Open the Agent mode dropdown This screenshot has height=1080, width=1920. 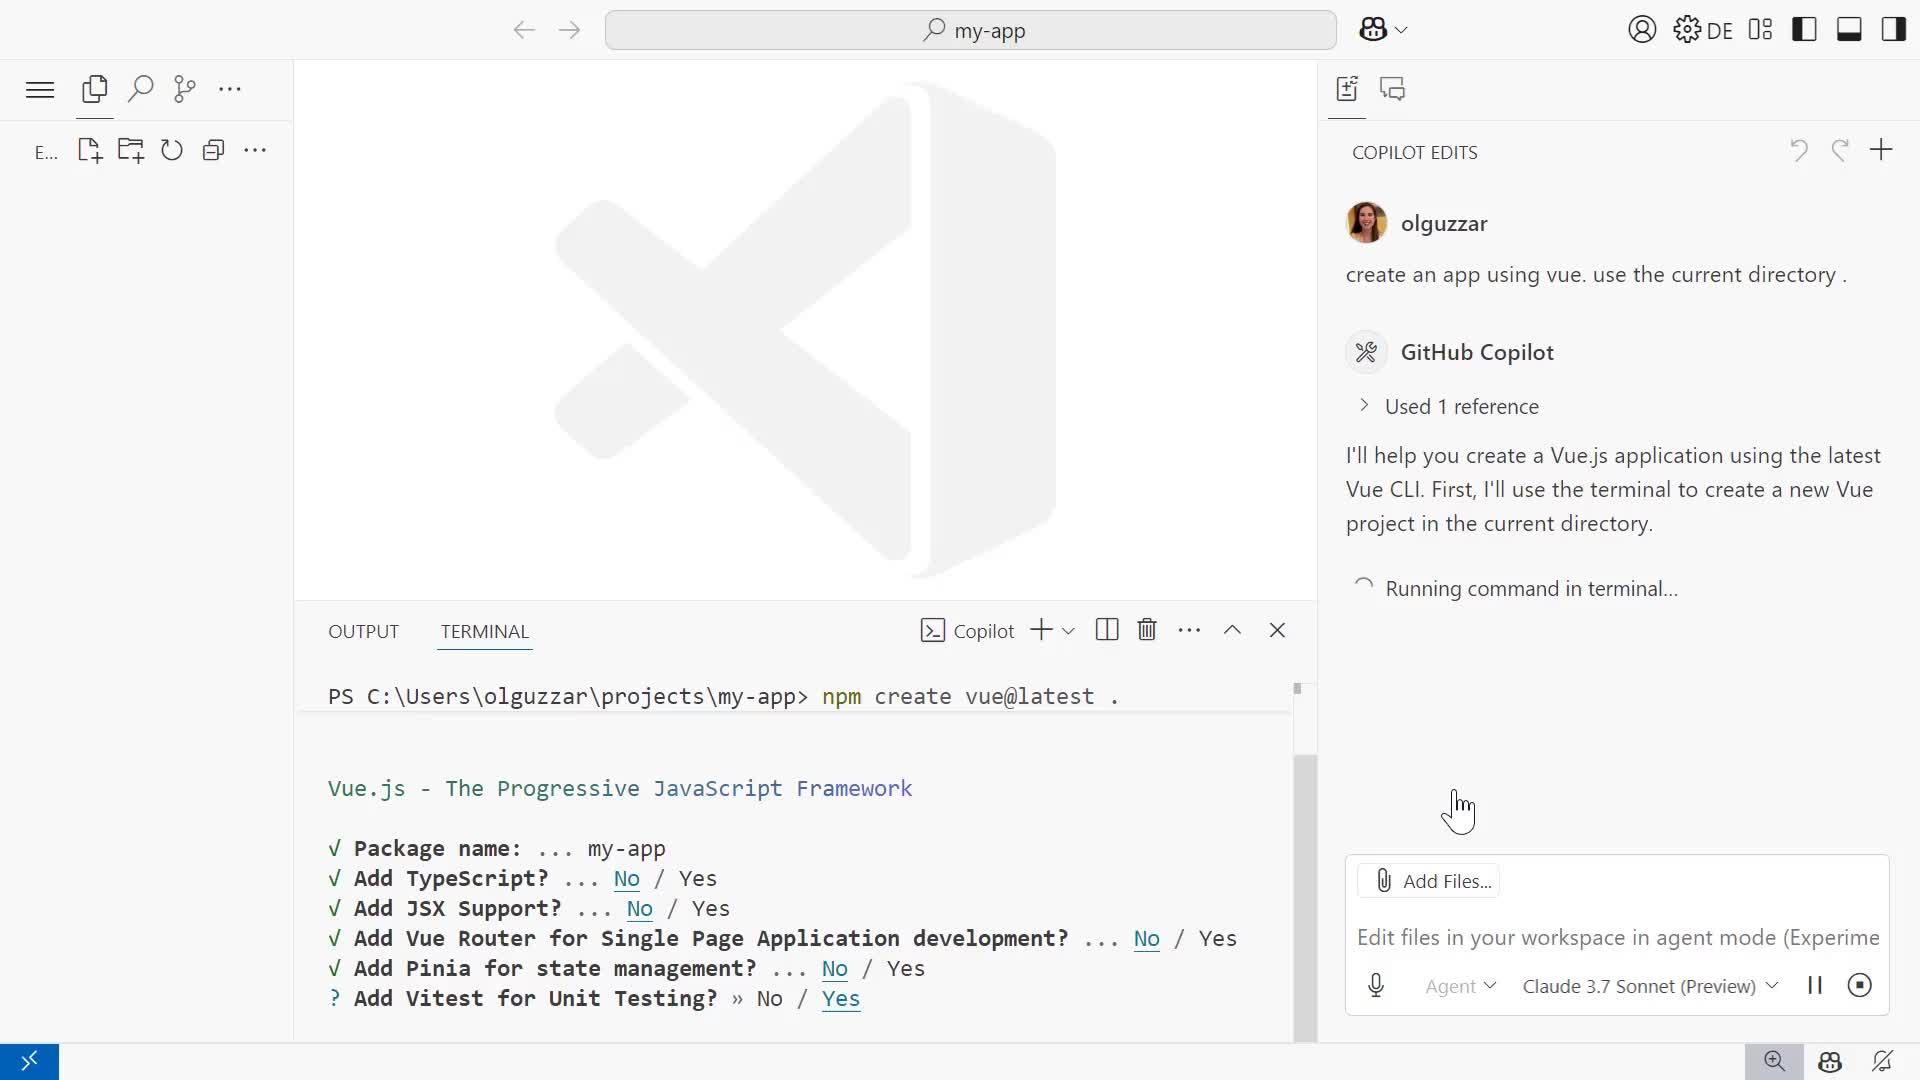(1461, 986)
